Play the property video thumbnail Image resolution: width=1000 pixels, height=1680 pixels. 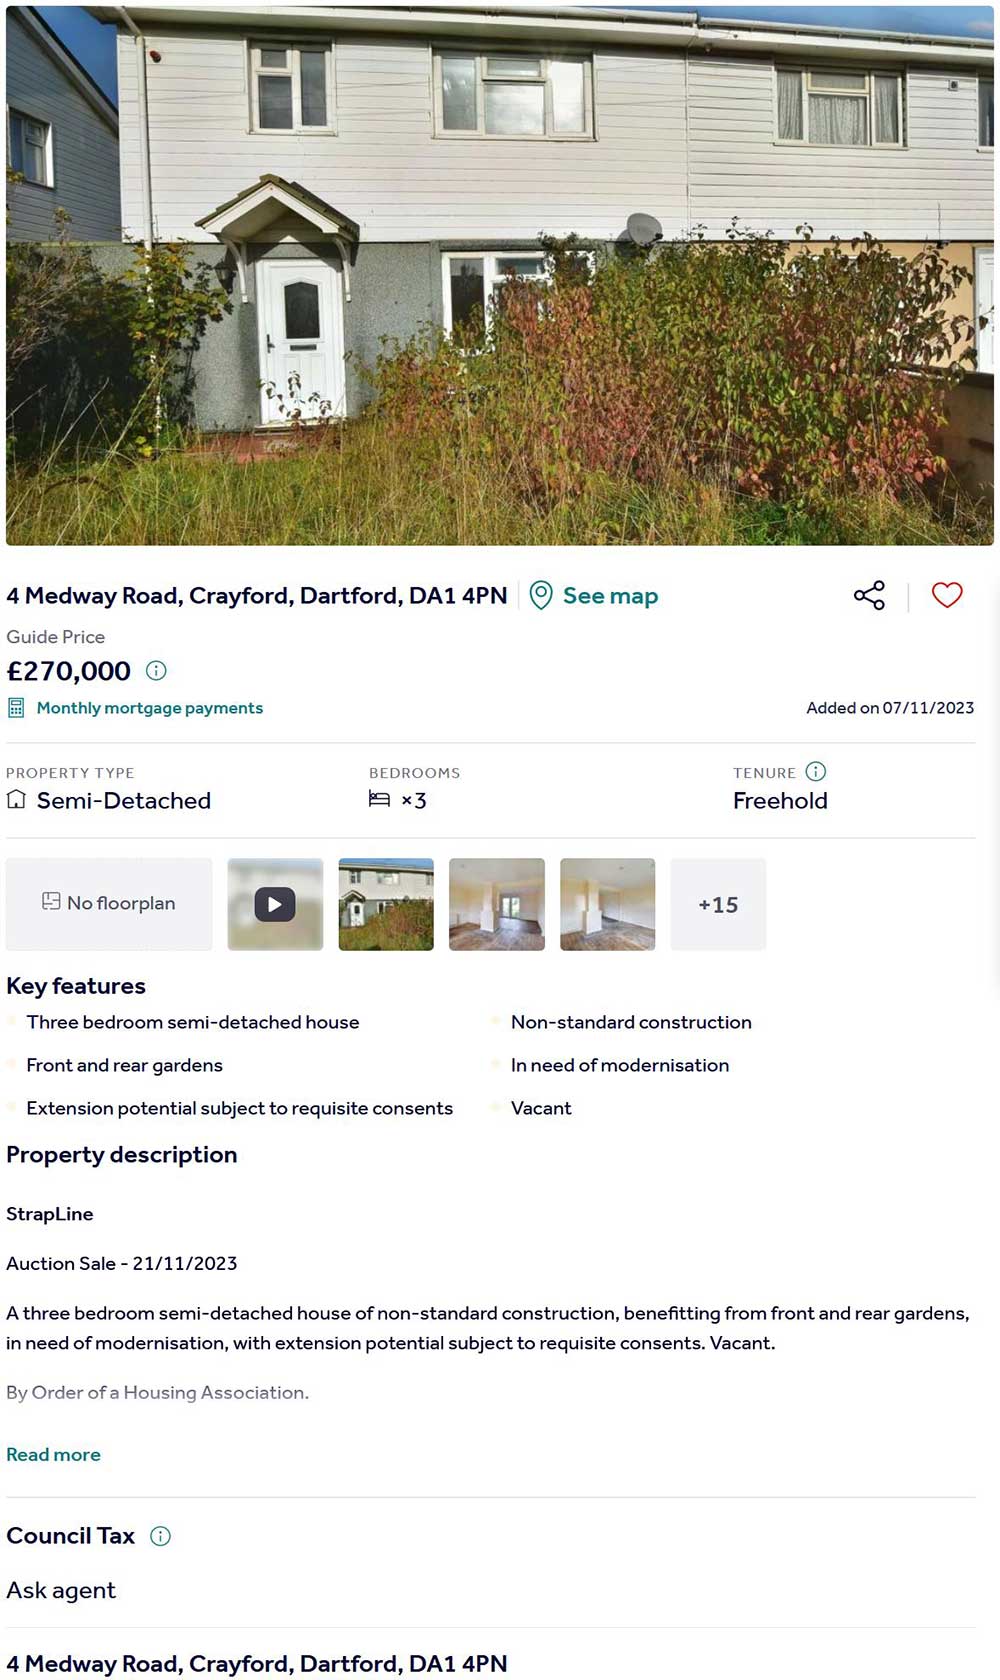(x=275, y=904)
